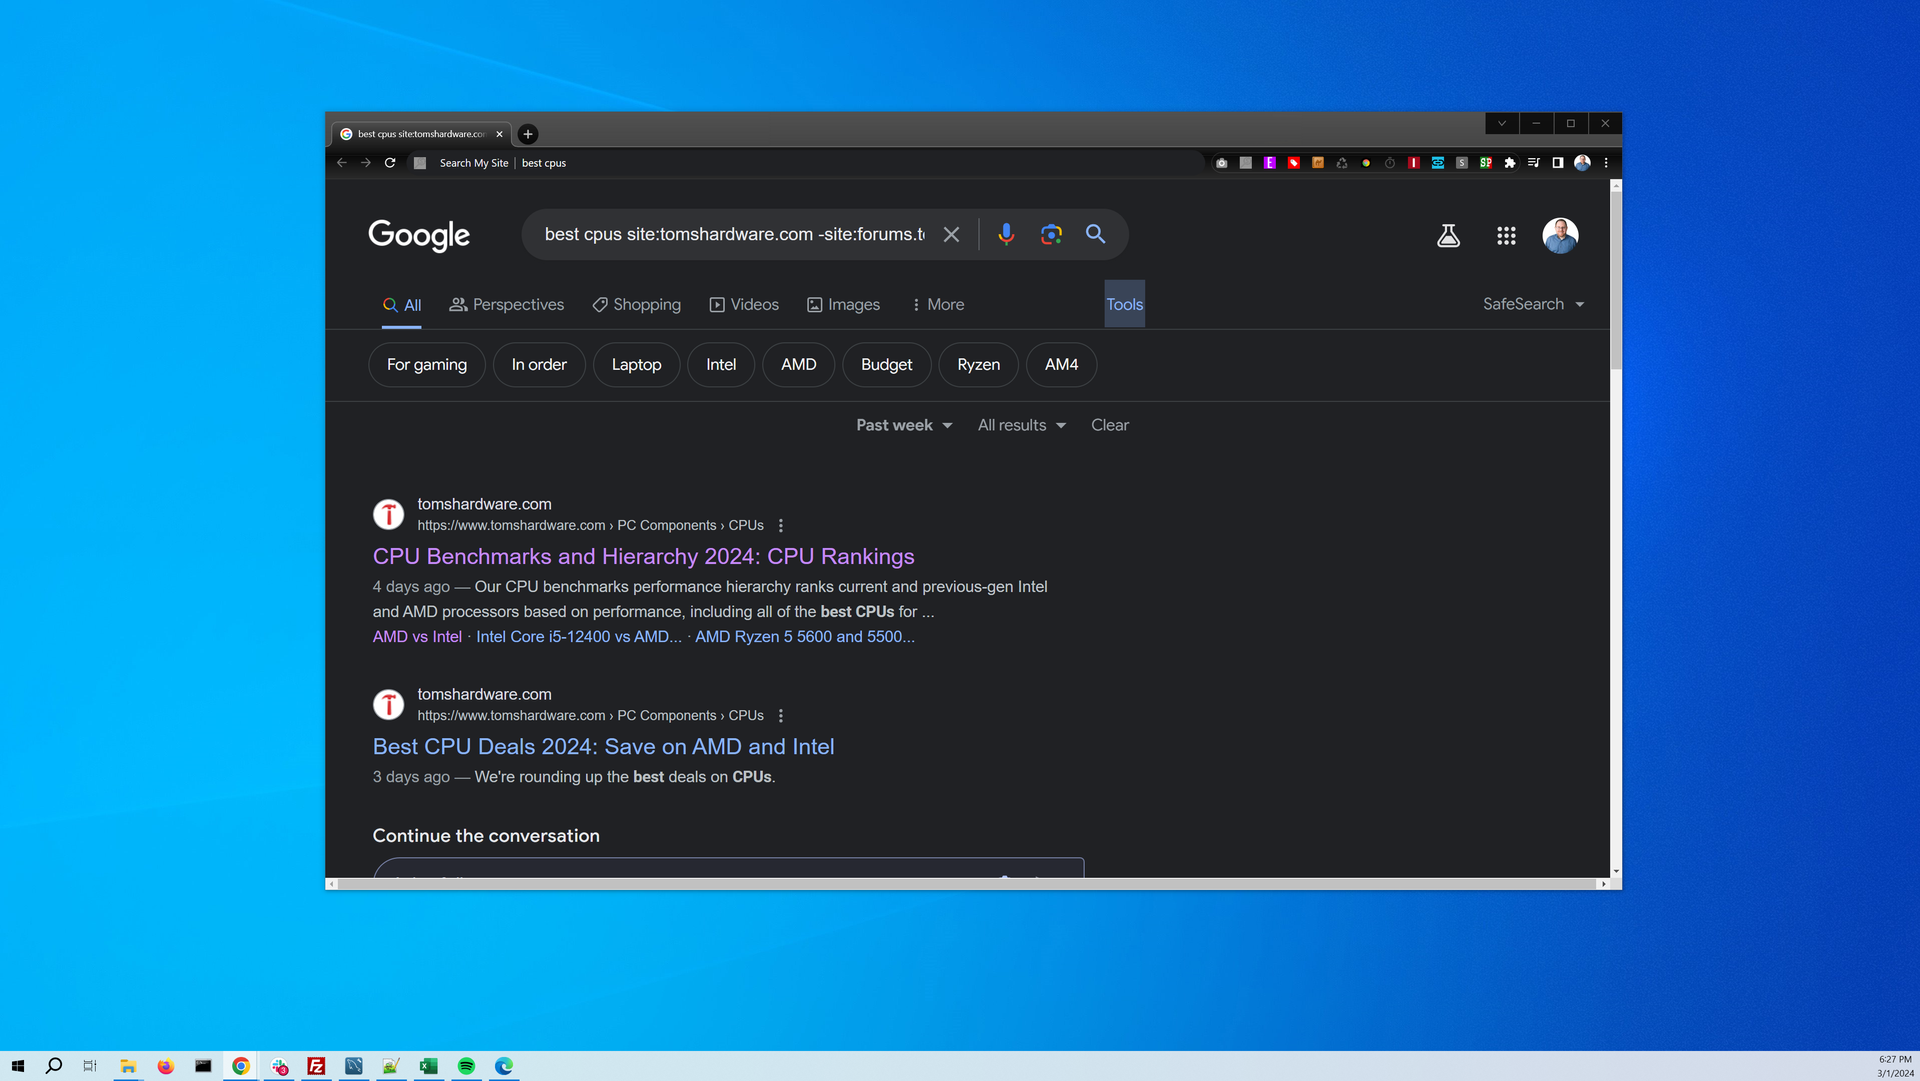
Task: Open Search Labs via the flask icon
Action: pos(1448,235)
